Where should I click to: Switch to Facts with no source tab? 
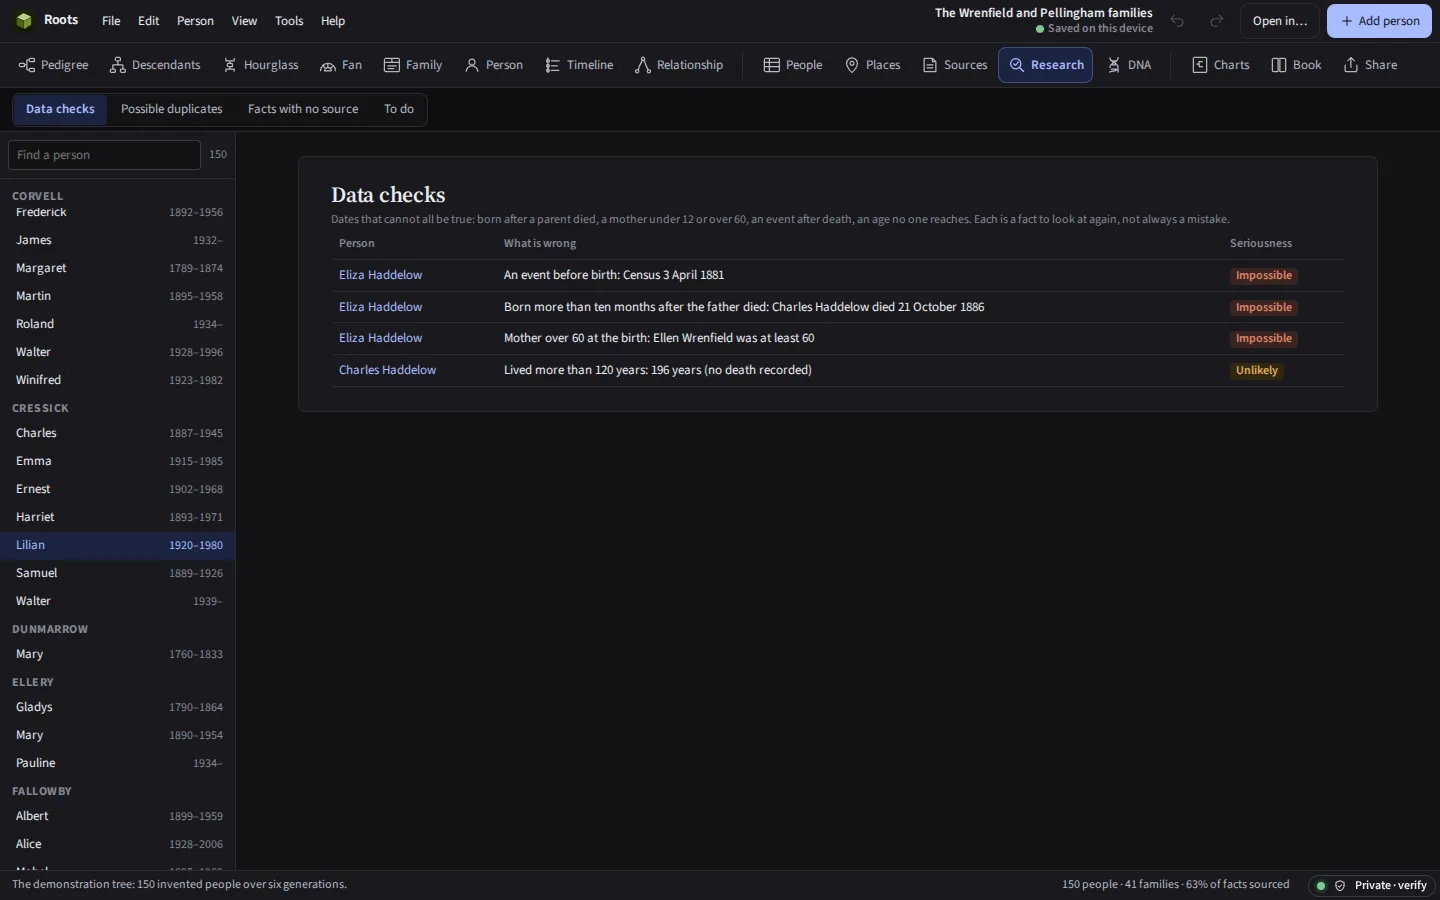303,109
